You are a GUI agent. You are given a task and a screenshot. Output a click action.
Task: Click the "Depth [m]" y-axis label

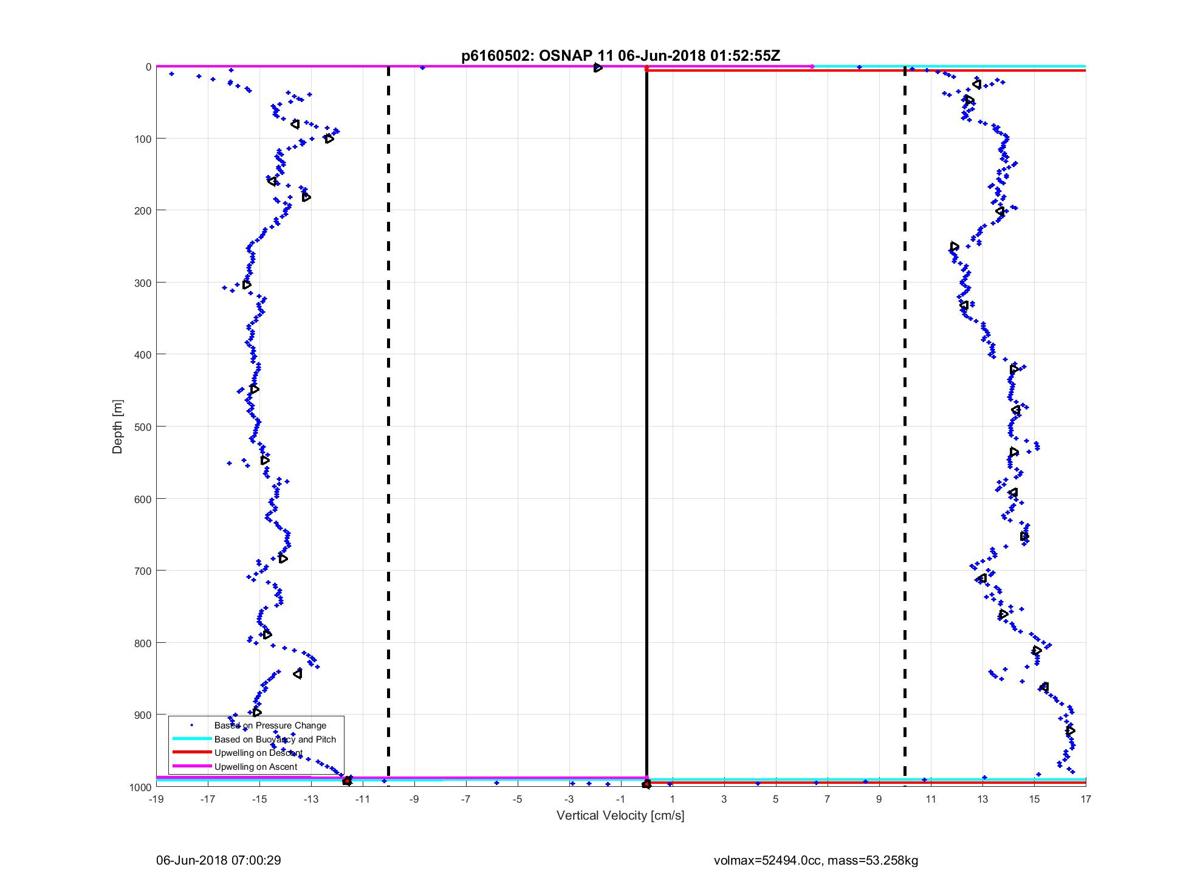118,427
